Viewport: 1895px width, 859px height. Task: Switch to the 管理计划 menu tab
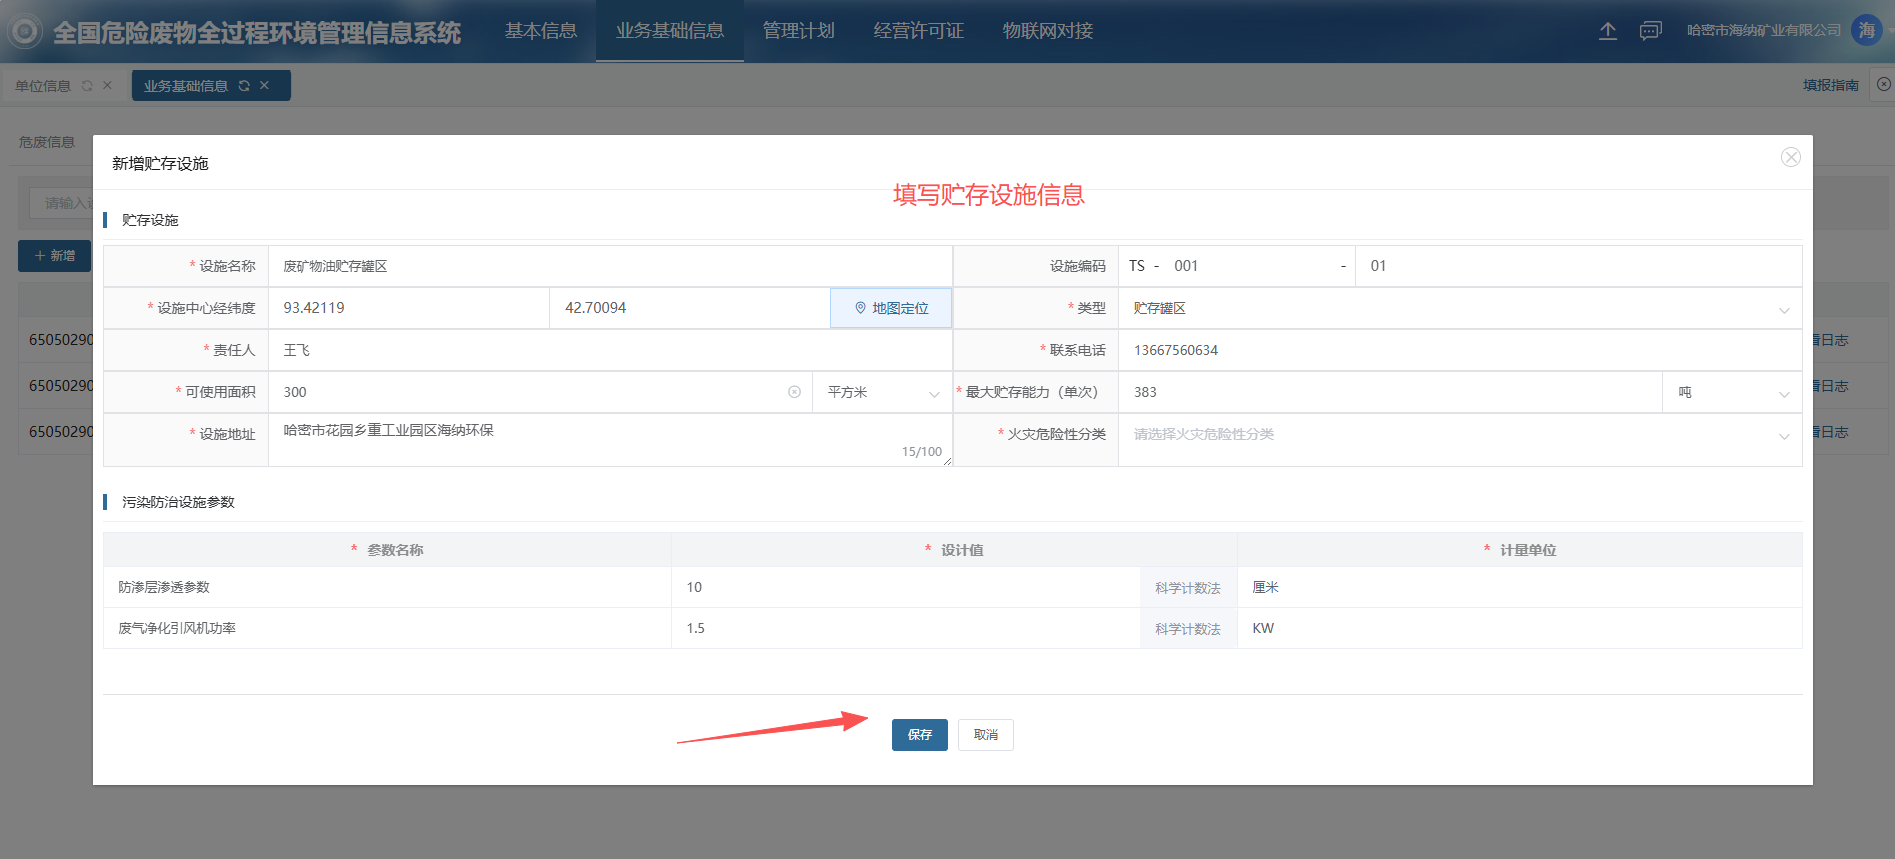point(798,31)
